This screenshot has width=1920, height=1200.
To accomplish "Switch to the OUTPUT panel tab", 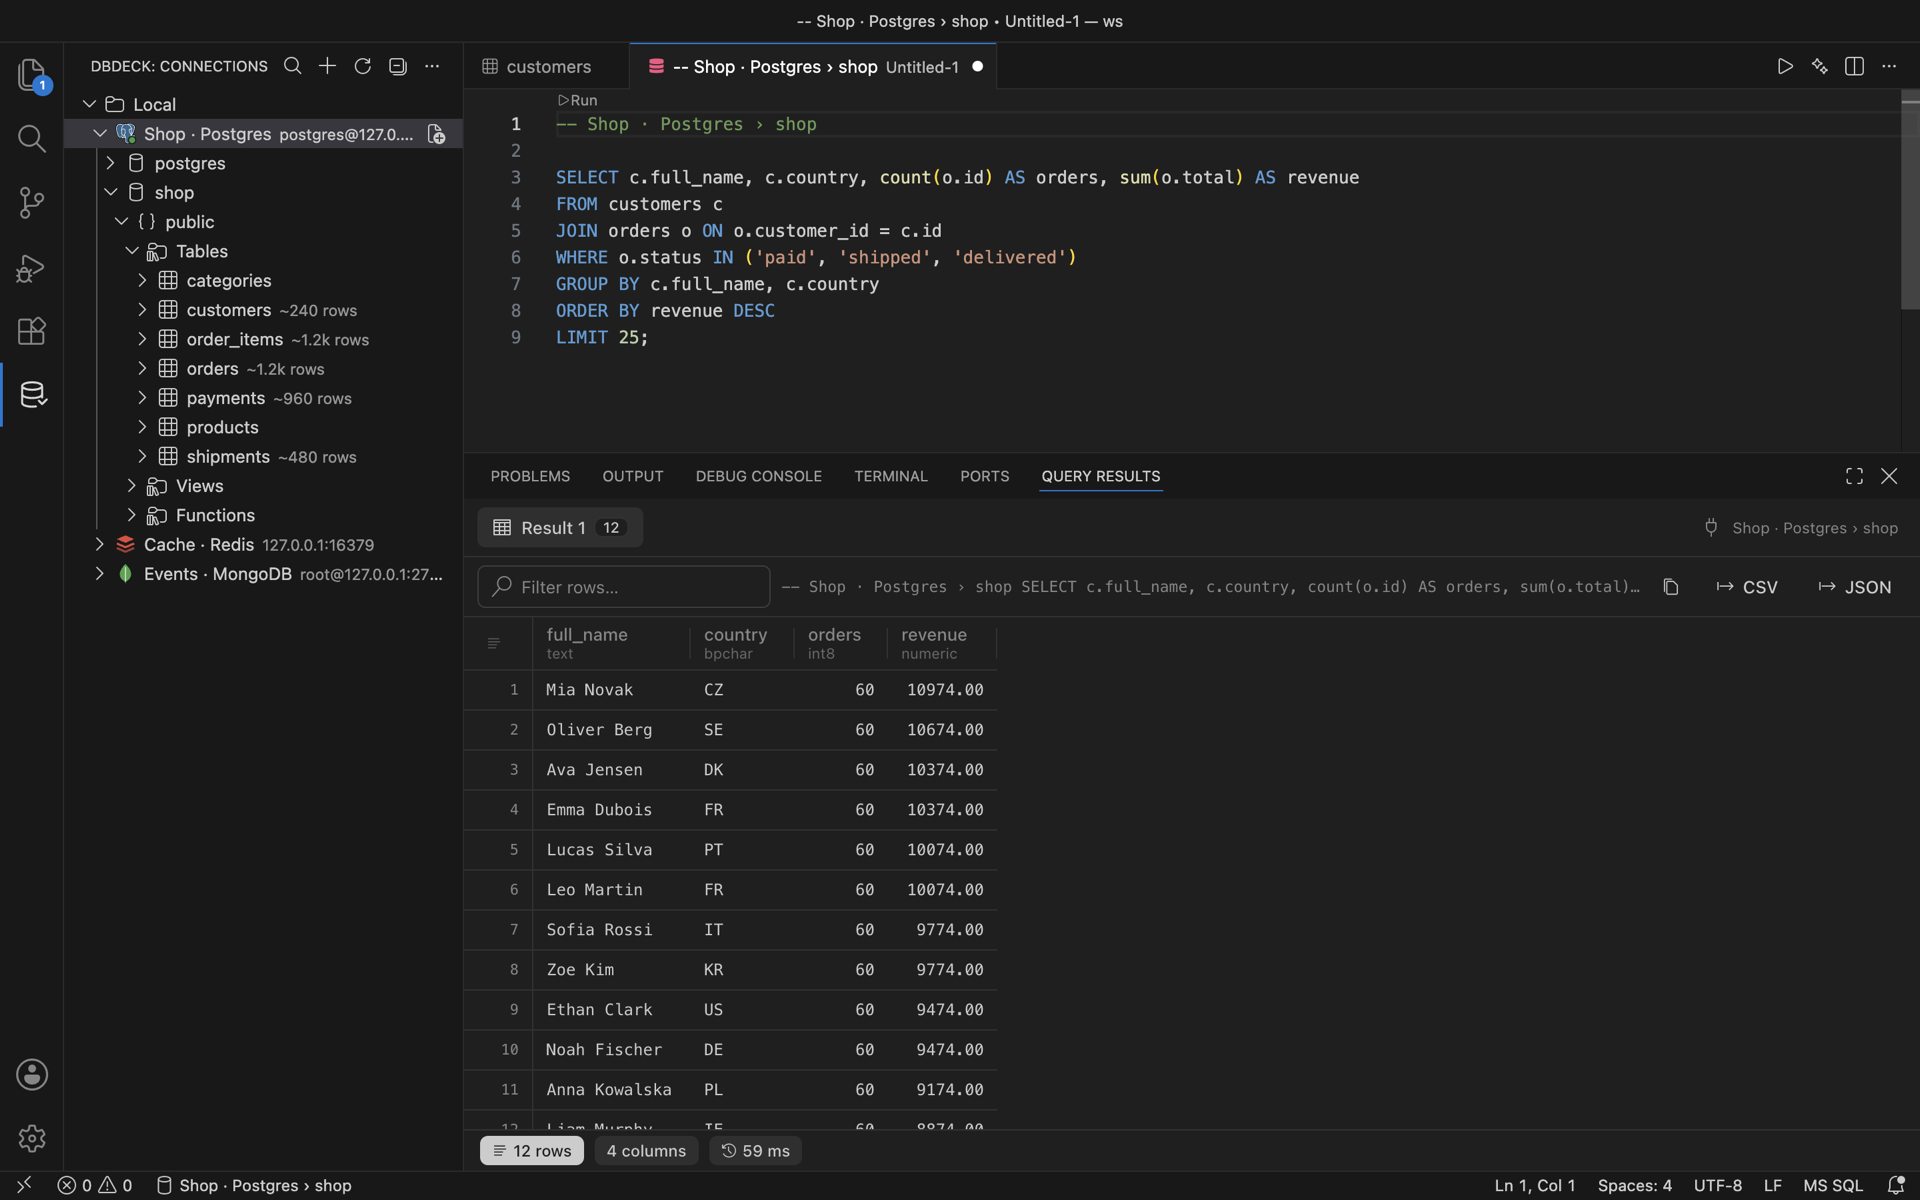I will click(x=632, y=476).
